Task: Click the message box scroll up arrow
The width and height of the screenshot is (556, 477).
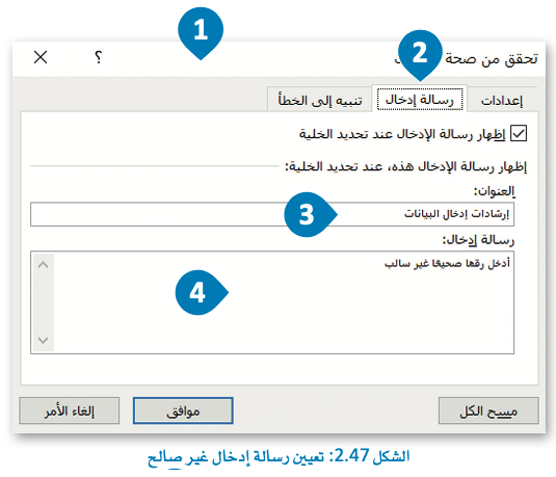Action: [43, 265]
